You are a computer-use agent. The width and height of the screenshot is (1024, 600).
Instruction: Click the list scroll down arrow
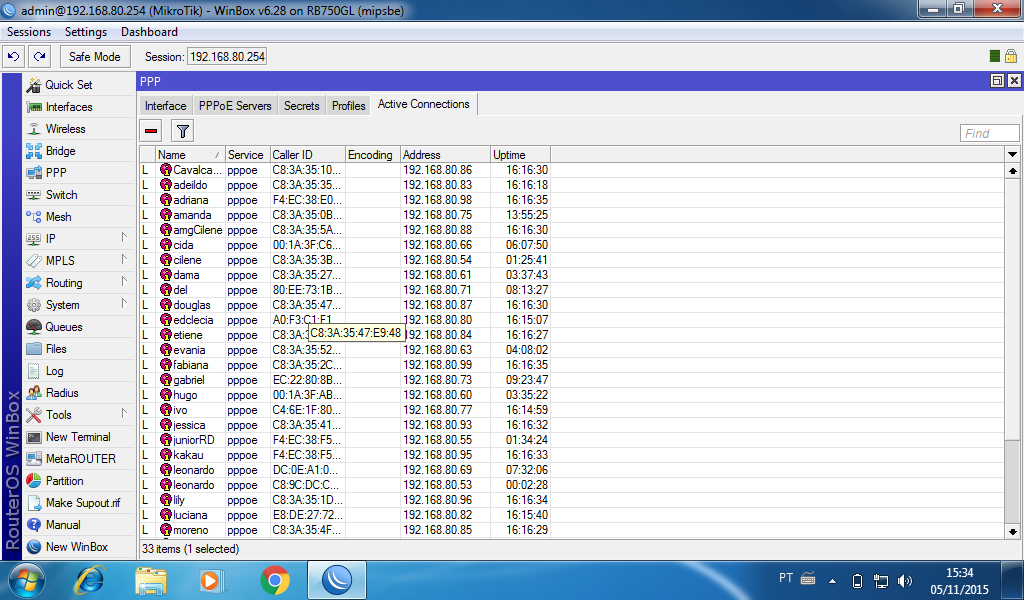pyautogui.click(x=1012, y=532)
